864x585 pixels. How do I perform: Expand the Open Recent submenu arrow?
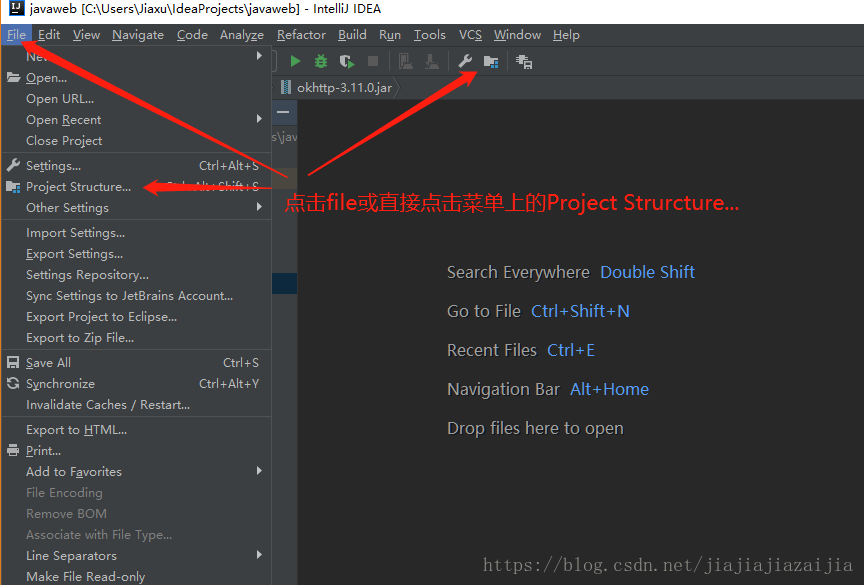coord(259,119)
